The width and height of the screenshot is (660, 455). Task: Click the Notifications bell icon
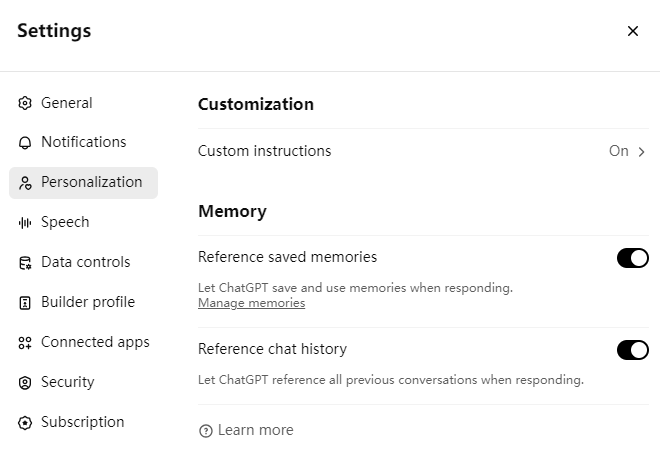coord(25,143)
